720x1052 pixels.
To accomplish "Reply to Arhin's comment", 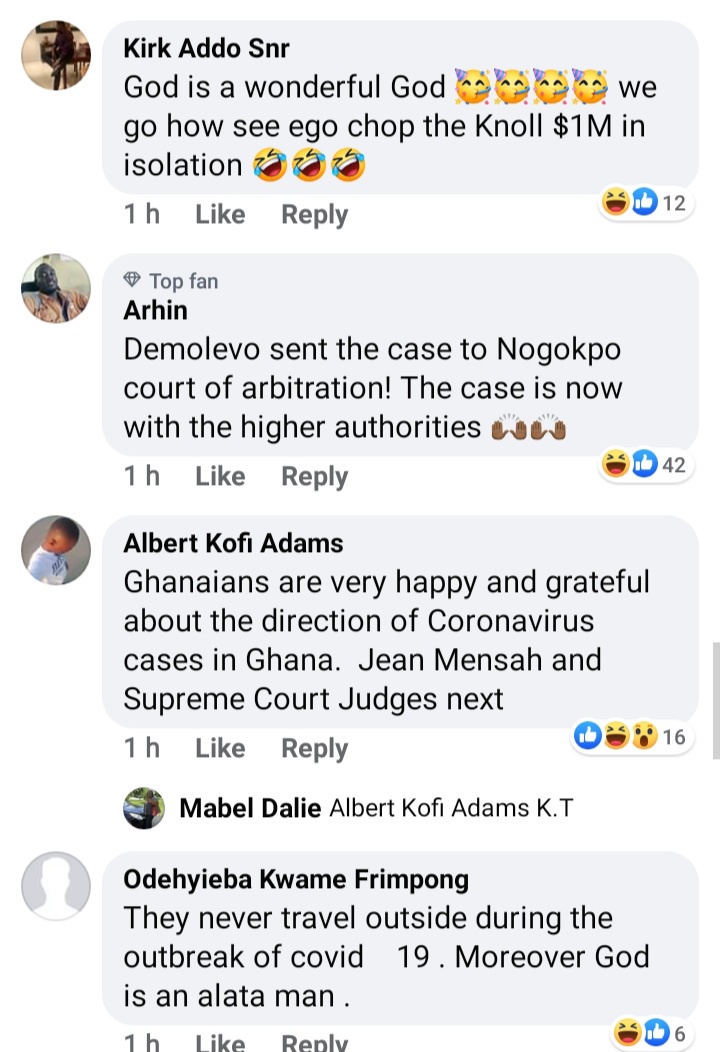I will [x=314, y=477].
